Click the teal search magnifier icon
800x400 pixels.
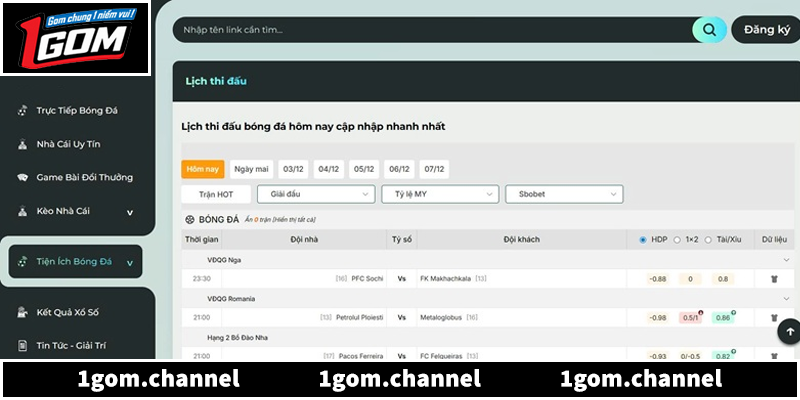[x=709, y=30]
